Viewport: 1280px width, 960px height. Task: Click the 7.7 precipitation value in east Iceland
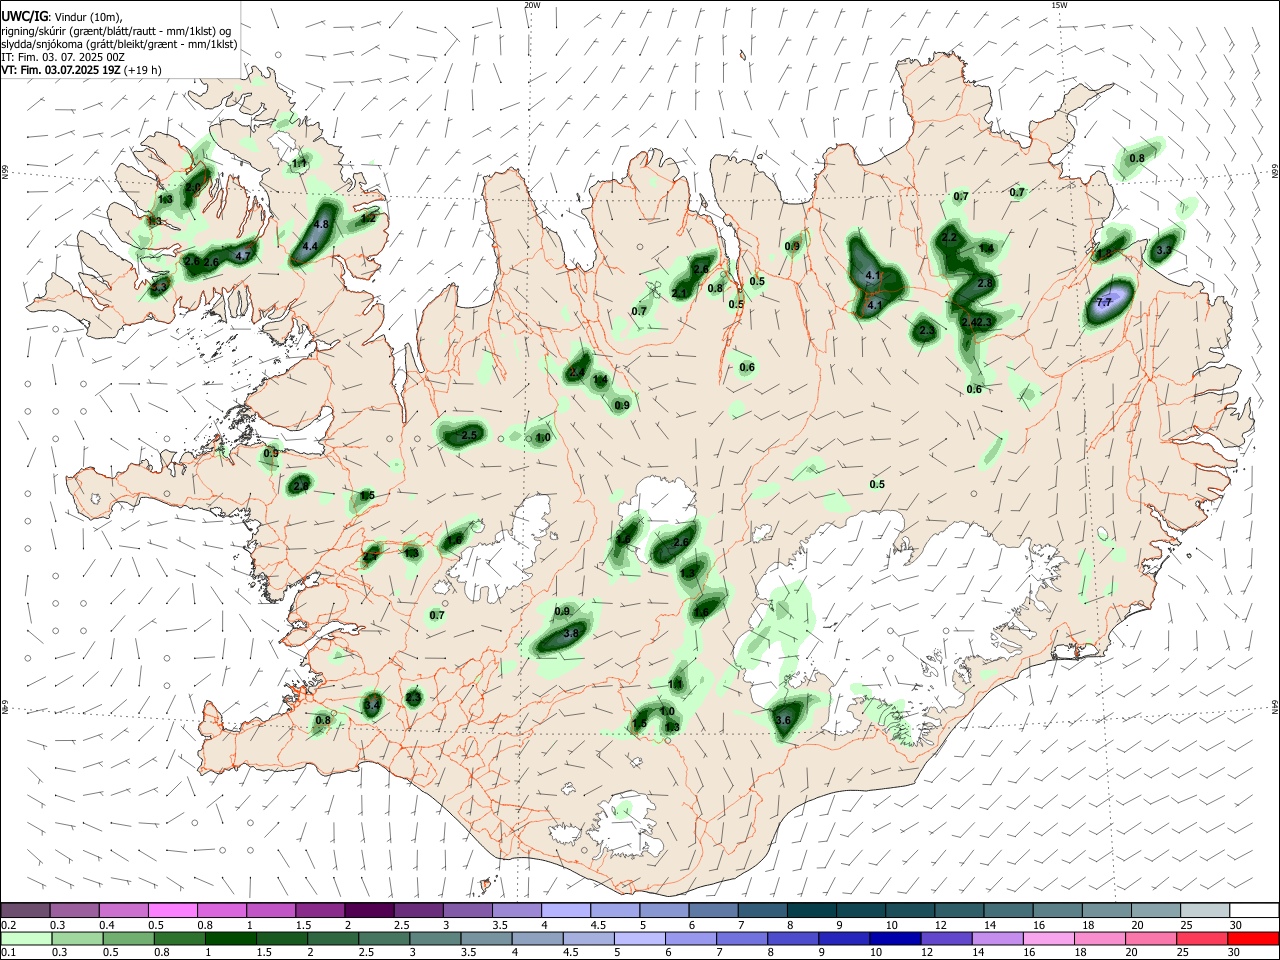[x=1104, y=301]
